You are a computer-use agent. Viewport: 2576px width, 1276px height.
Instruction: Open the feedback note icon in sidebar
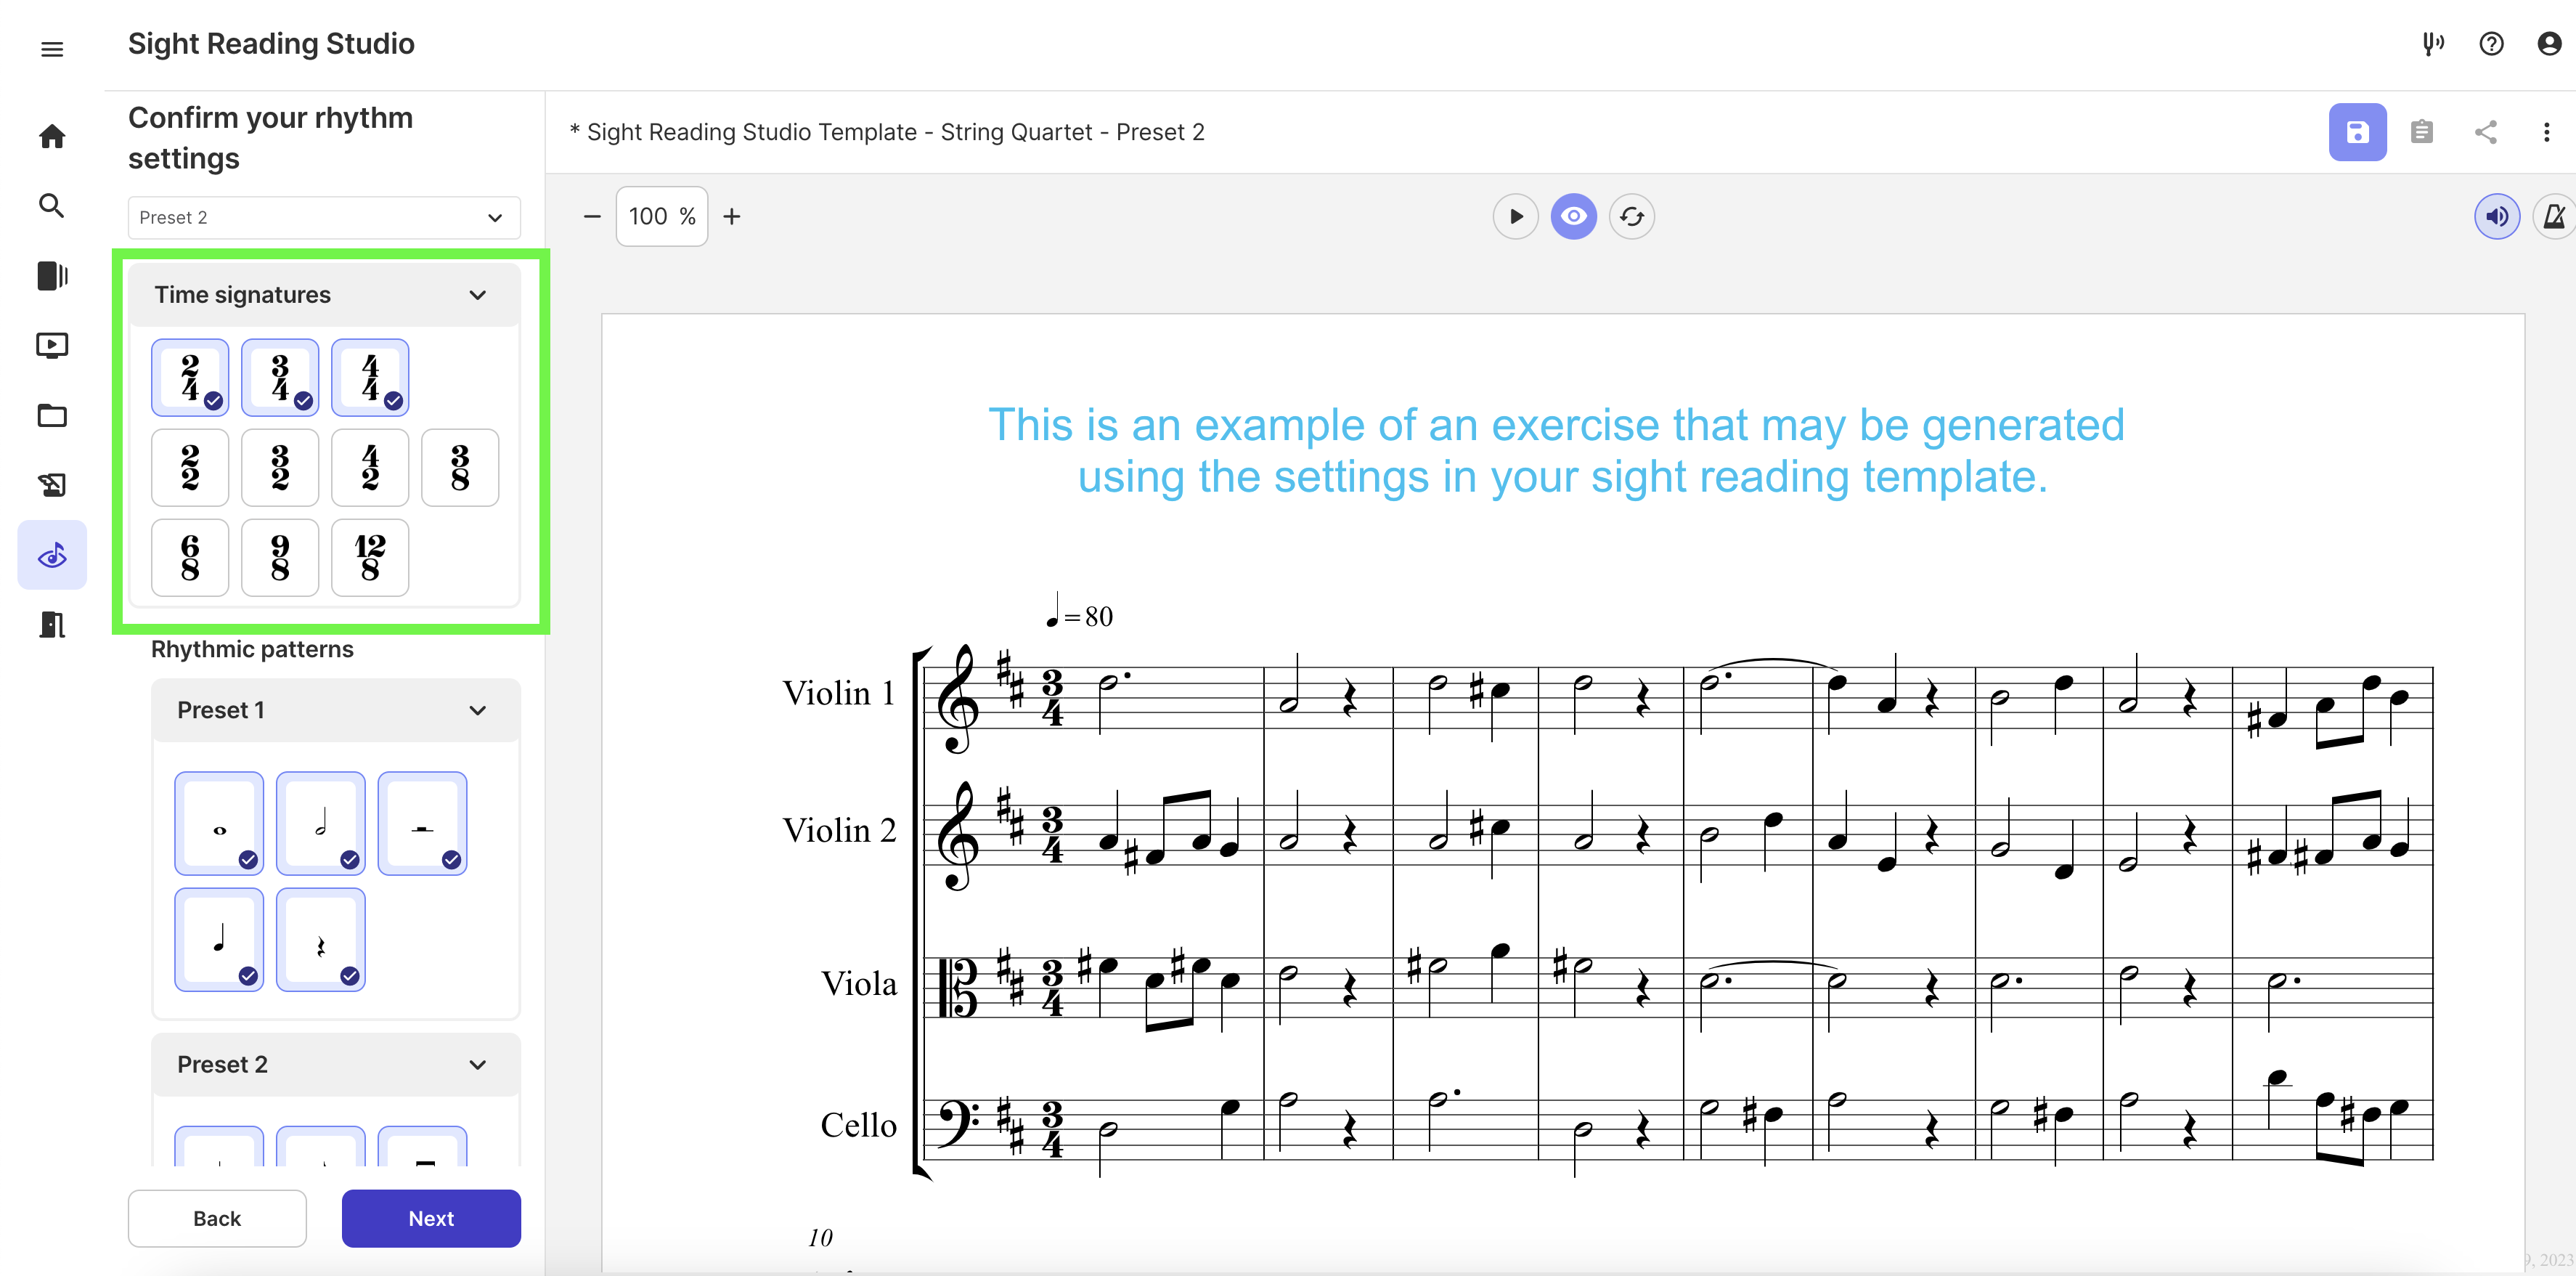coord(52,485)
